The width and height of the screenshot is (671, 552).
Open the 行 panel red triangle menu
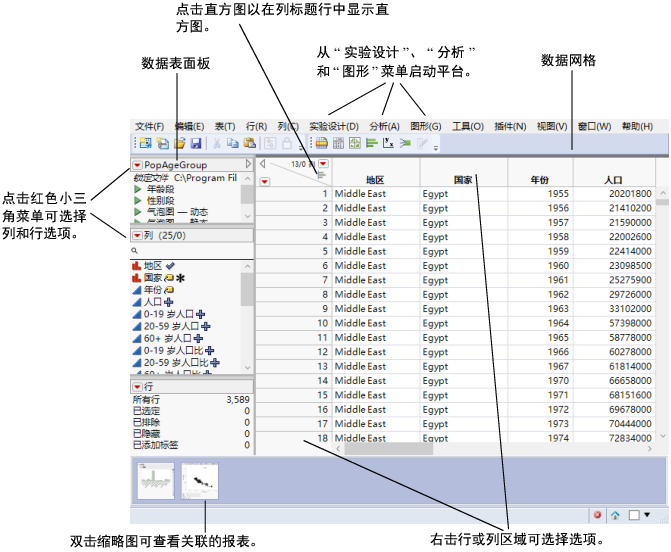[x=137, y=387]
